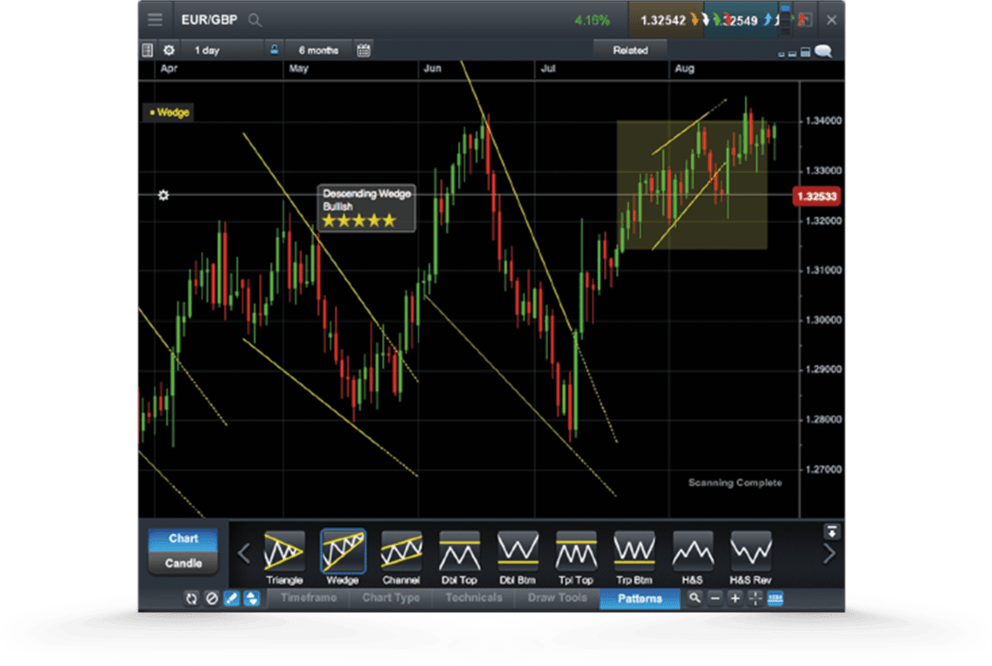This screenshot has height=666, width=992.
Task: Select the Triangle pattern icon
Action: tap(284, 553)
